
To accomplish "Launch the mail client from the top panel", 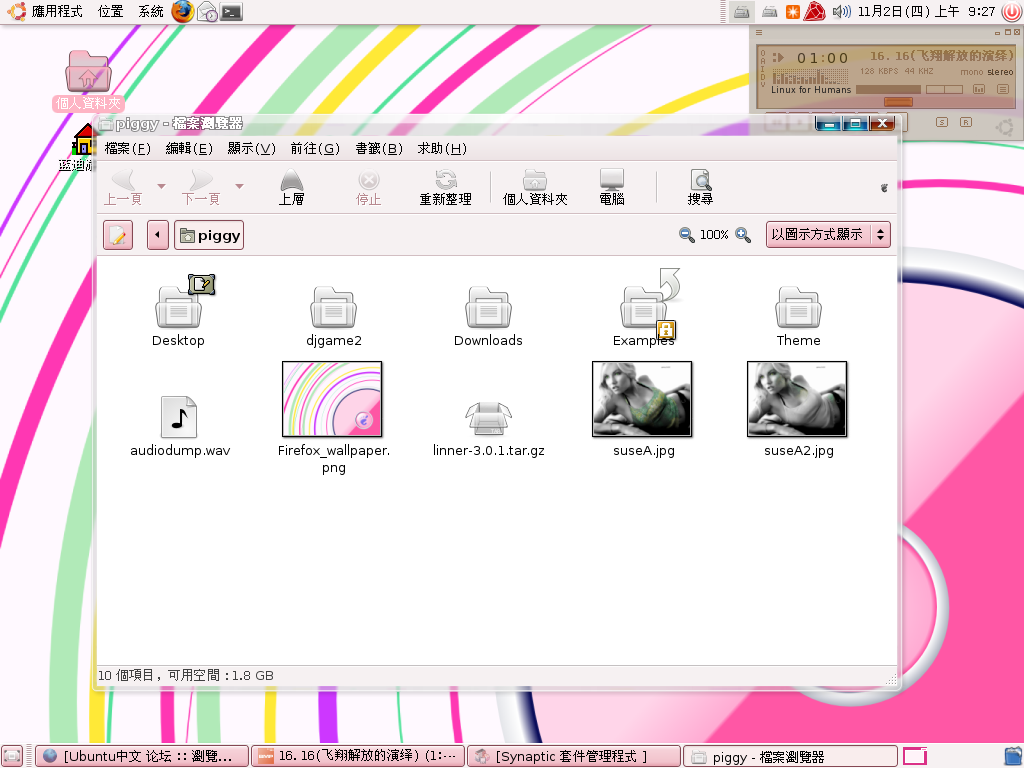I will point(208,11).
